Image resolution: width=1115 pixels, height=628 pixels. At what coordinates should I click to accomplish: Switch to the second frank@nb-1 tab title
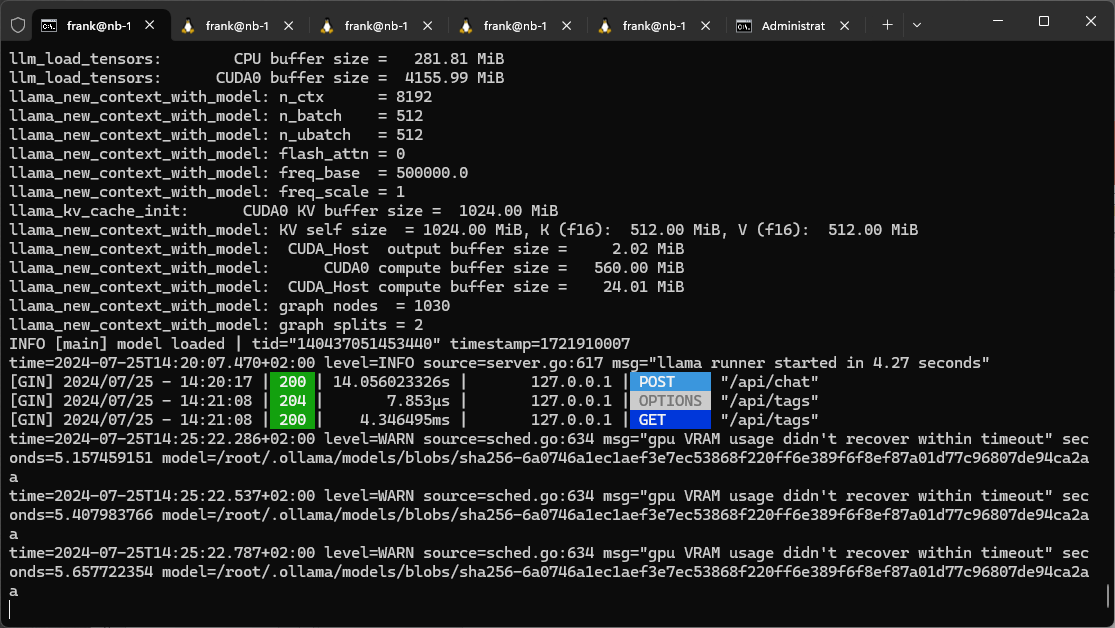pyautogui.click(x=236, y=26)
